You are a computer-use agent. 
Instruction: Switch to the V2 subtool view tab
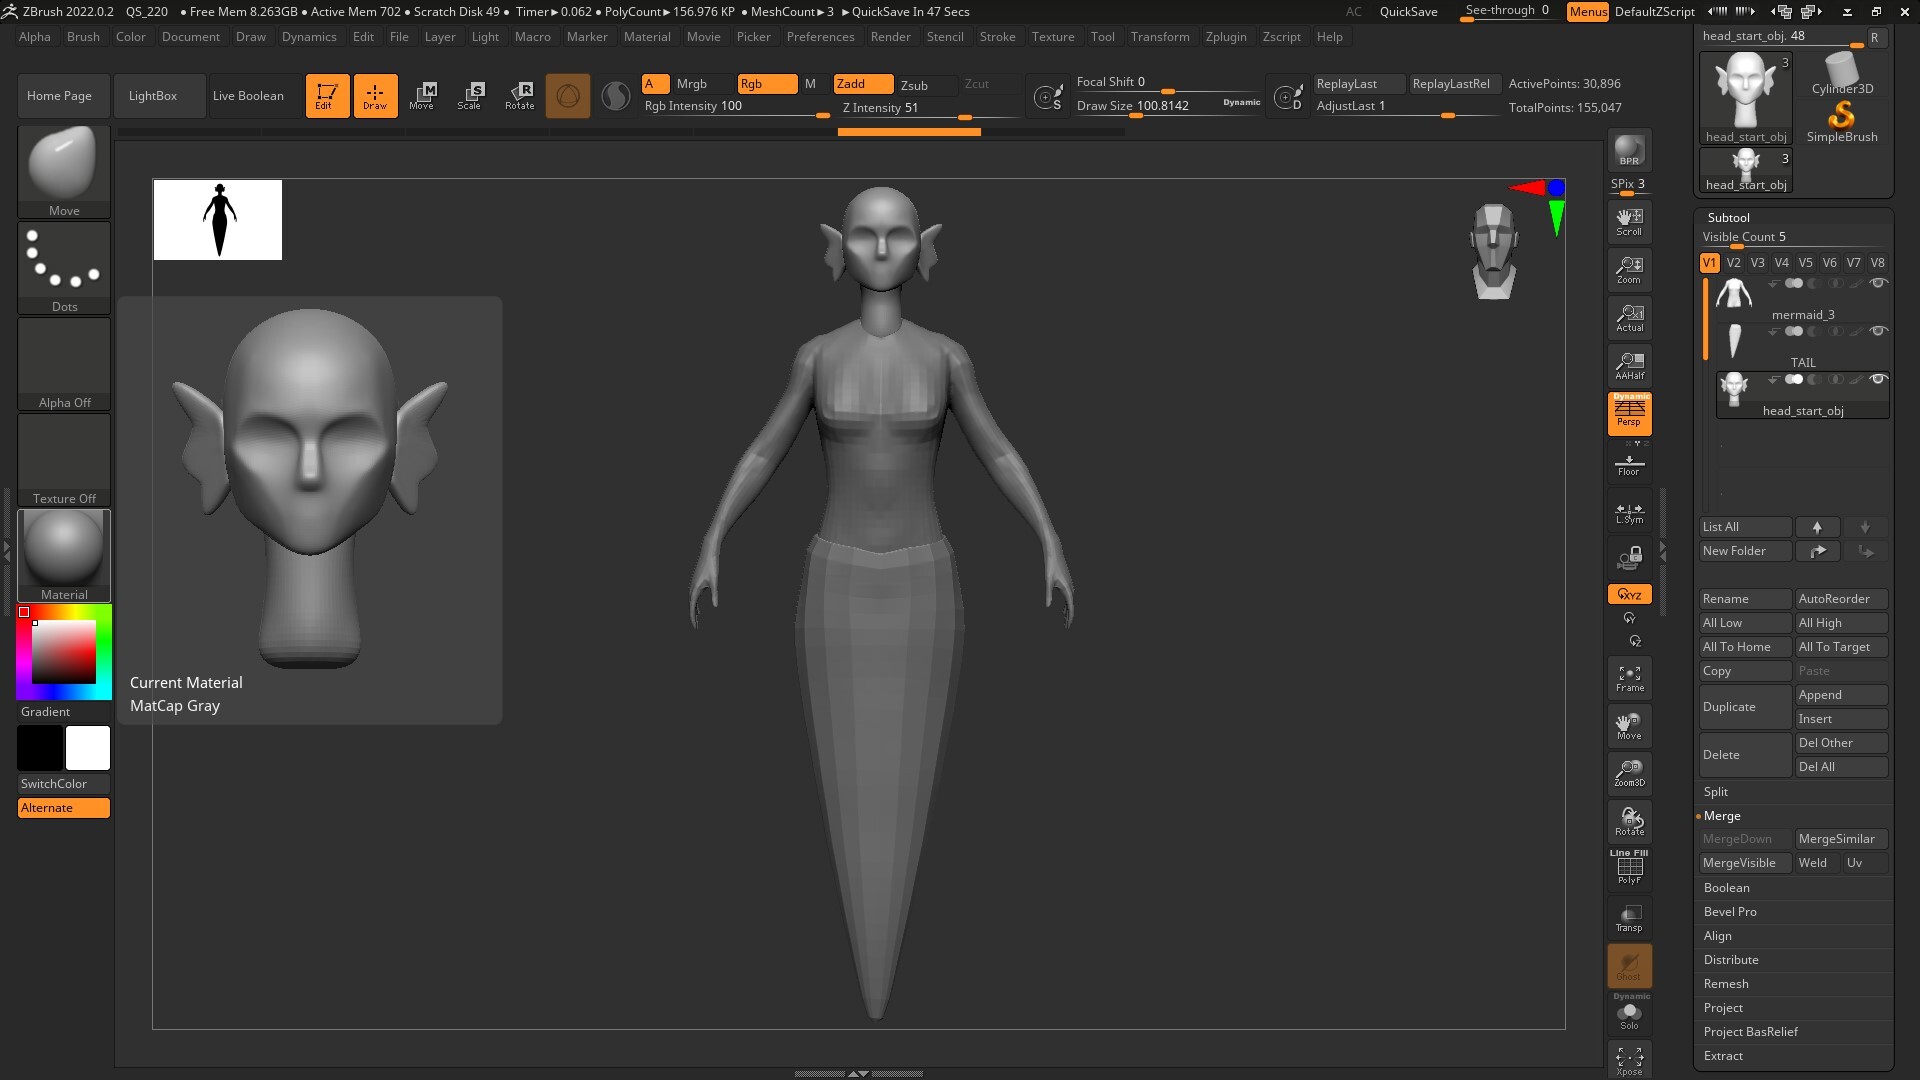coord(1733,262)
